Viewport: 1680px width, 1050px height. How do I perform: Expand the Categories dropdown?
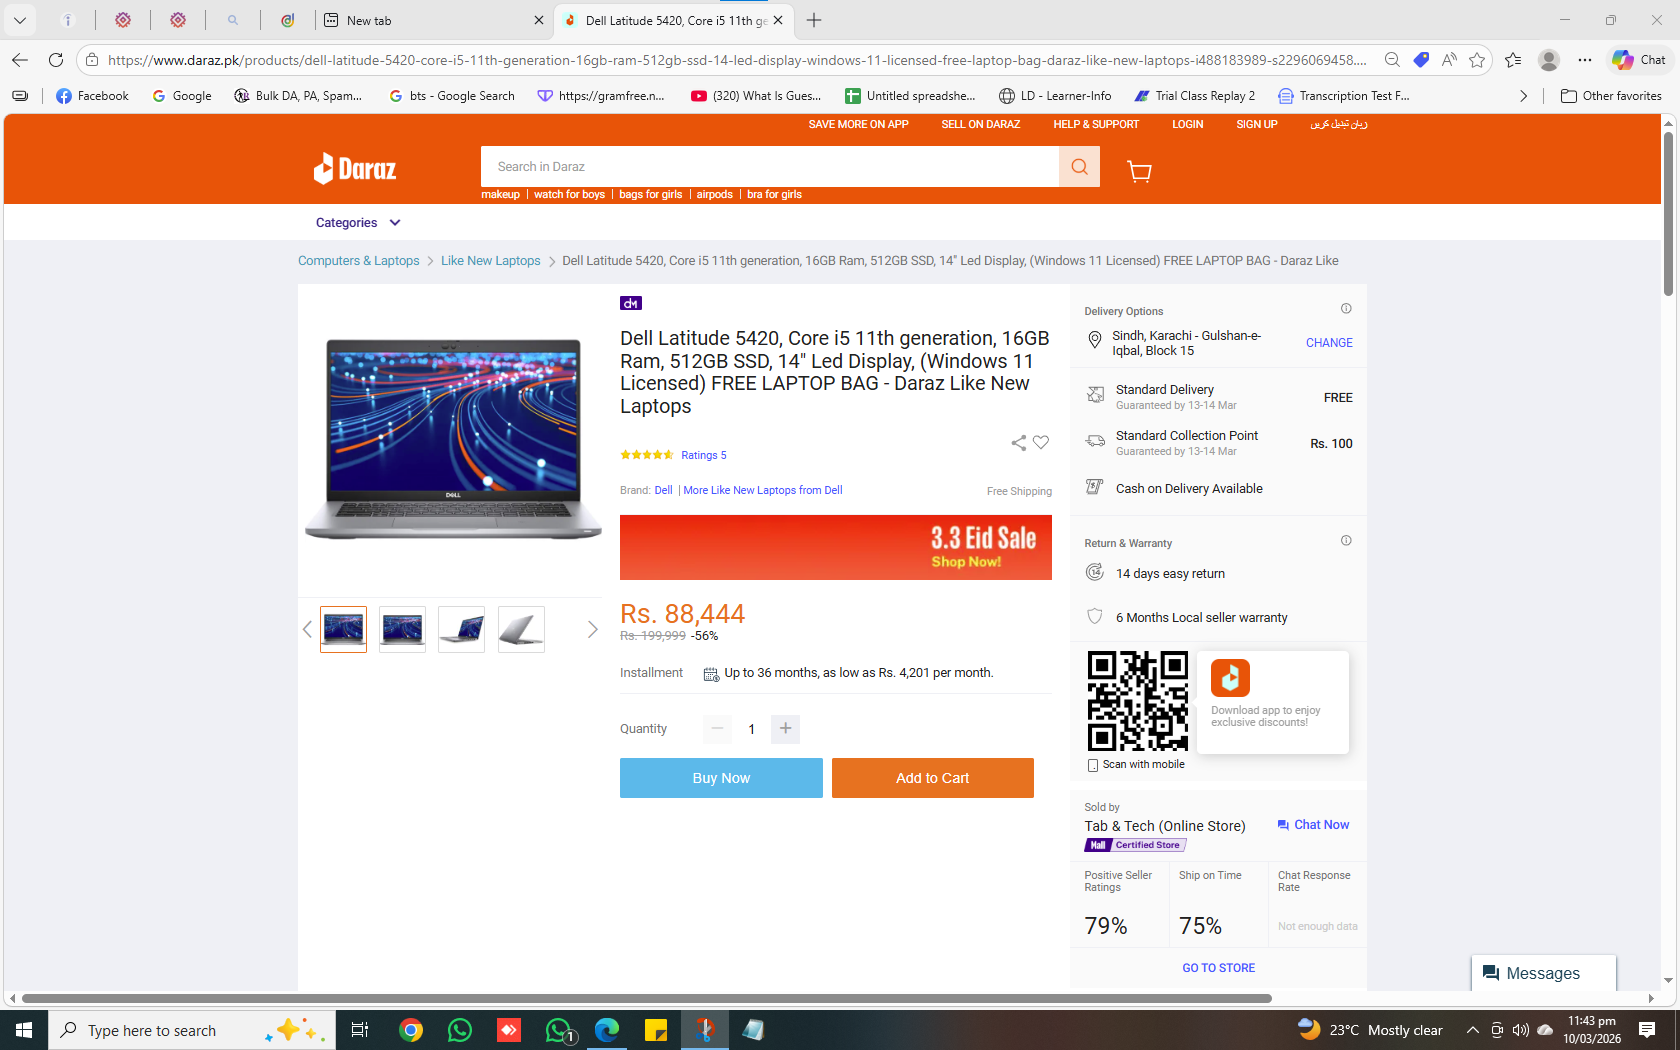pos(357,223)
